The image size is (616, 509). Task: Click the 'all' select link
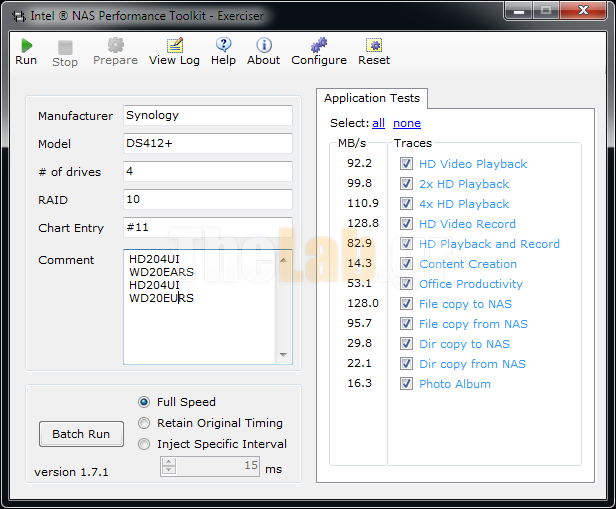tap(378, 123)
